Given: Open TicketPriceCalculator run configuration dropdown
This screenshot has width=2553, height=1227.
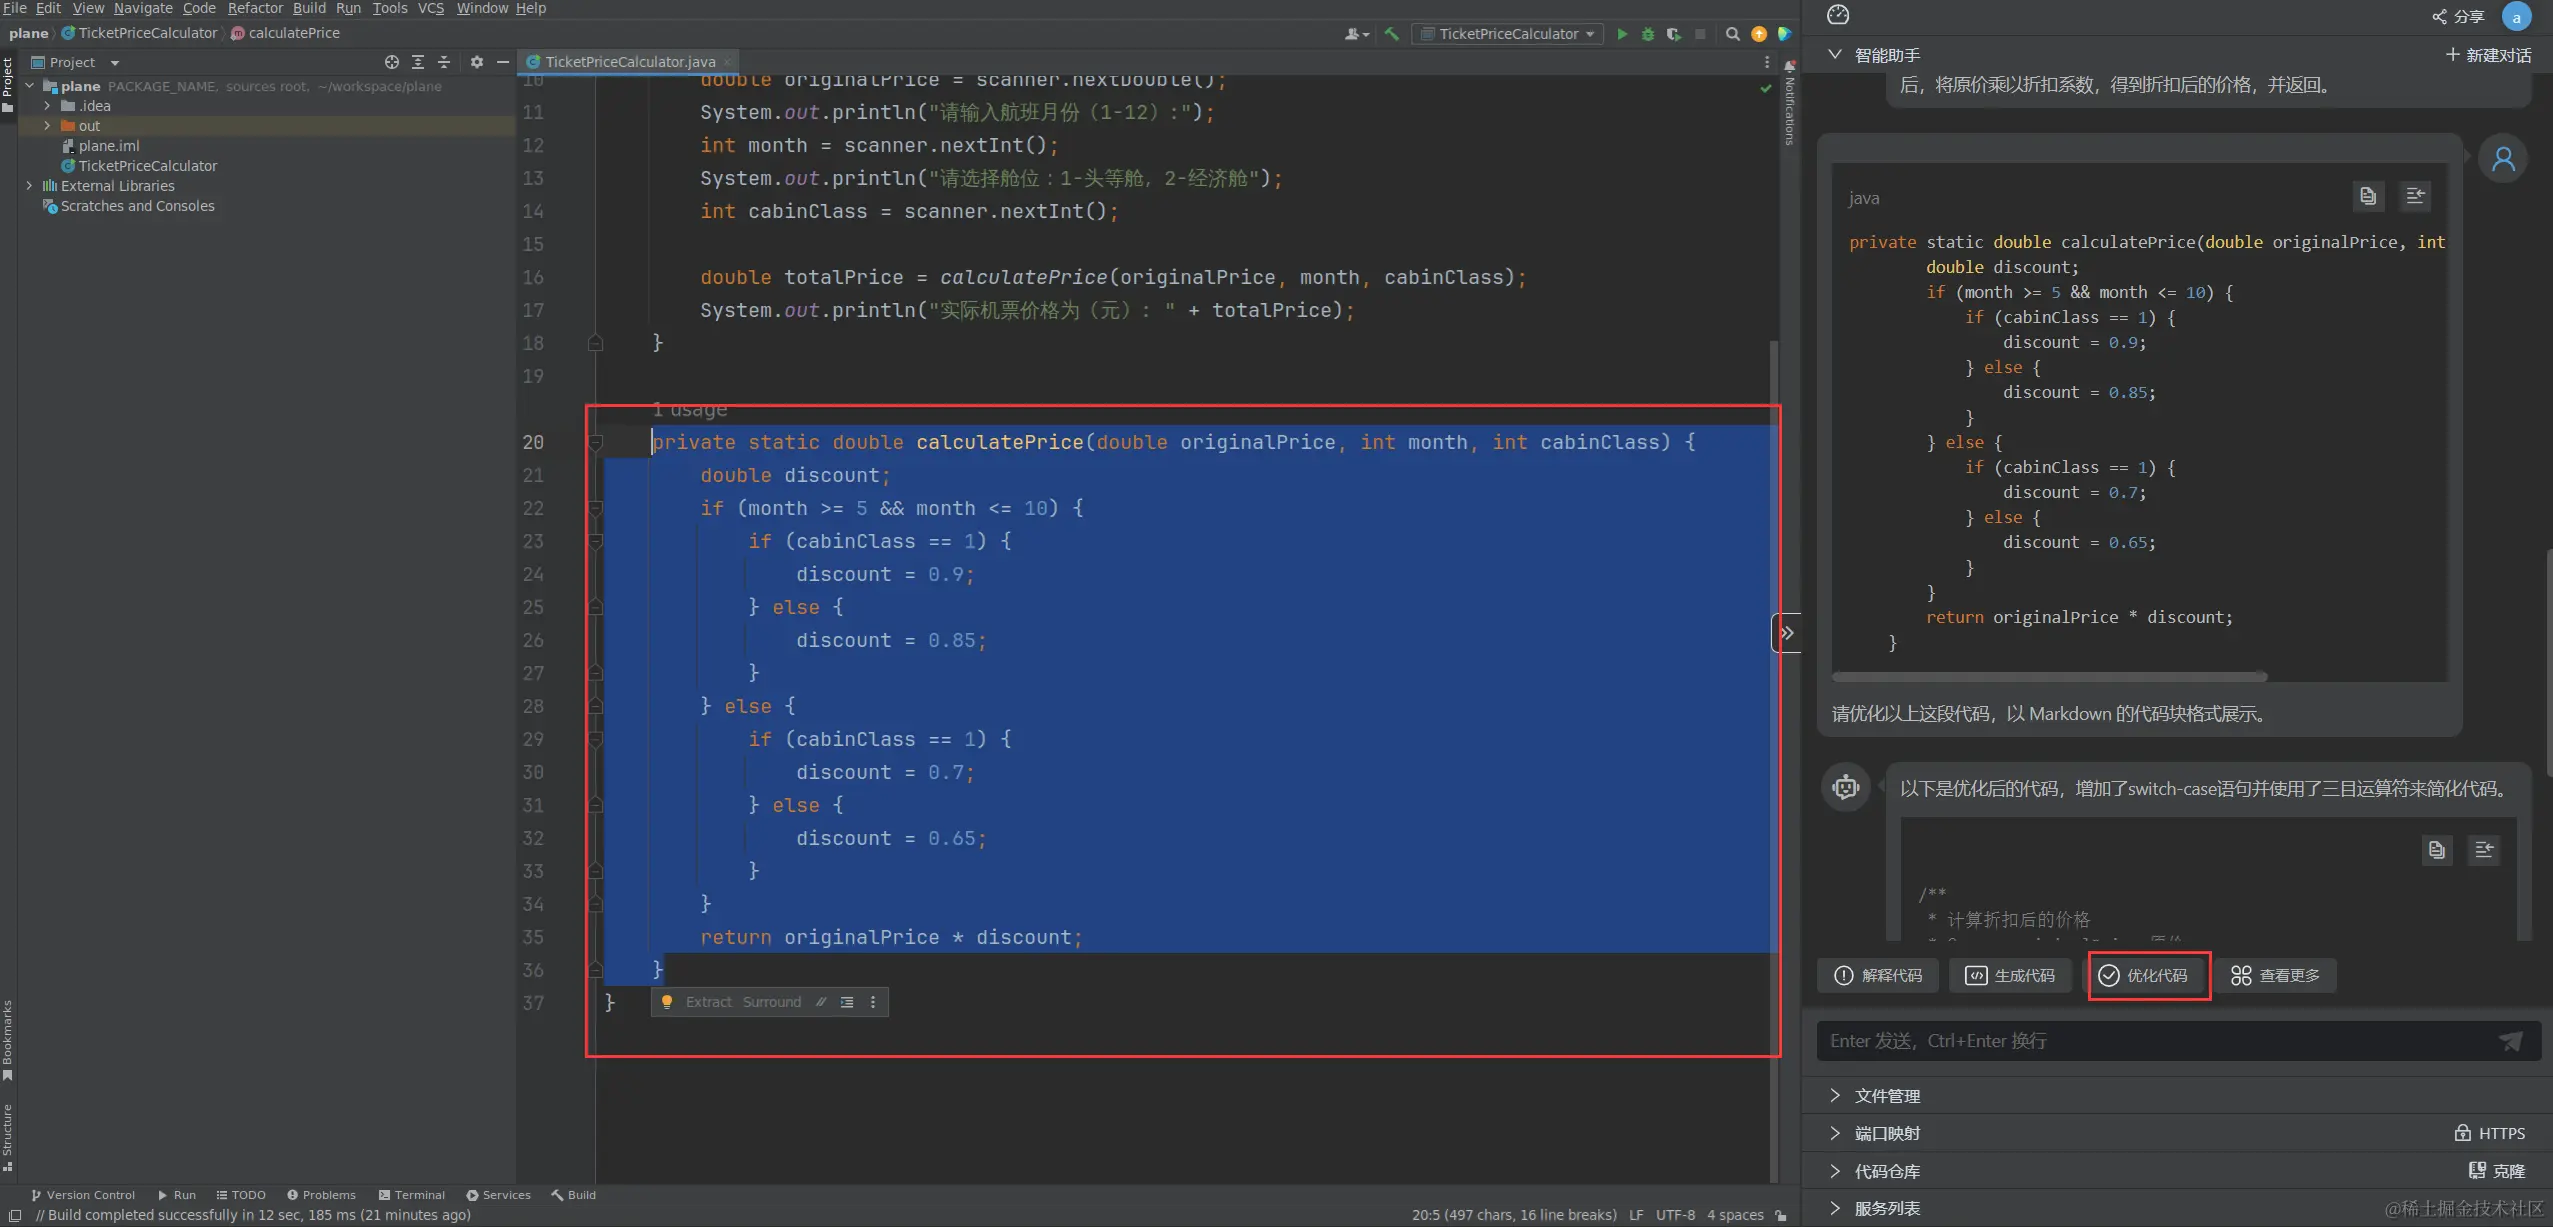Looking at the screenshot, I should (x=1509, y=34).
